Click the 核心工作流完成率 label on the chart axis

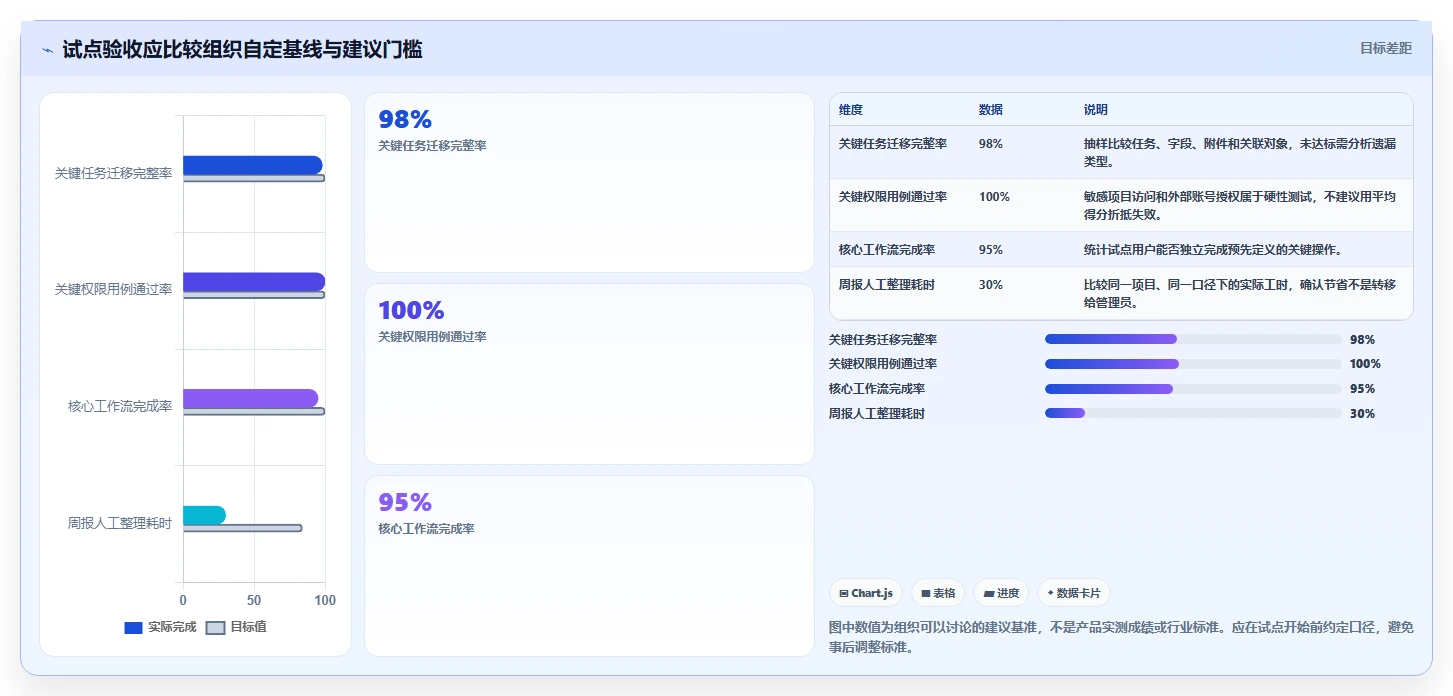pos(120,406)
